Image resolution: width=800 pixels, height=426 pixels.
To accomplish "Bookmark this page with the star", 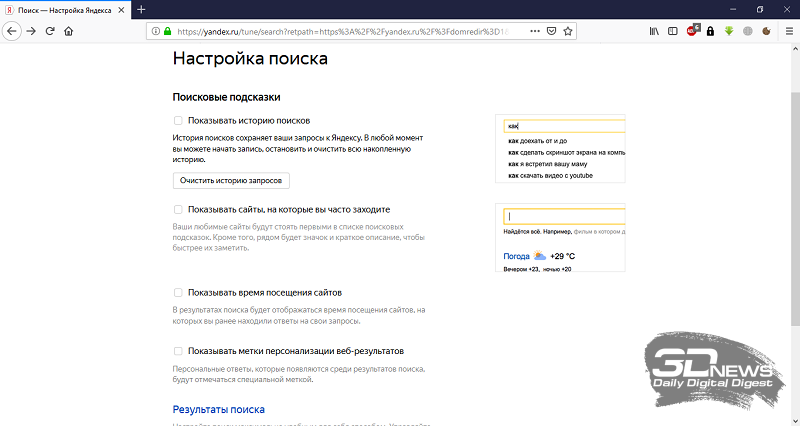I will click(568, 31).
